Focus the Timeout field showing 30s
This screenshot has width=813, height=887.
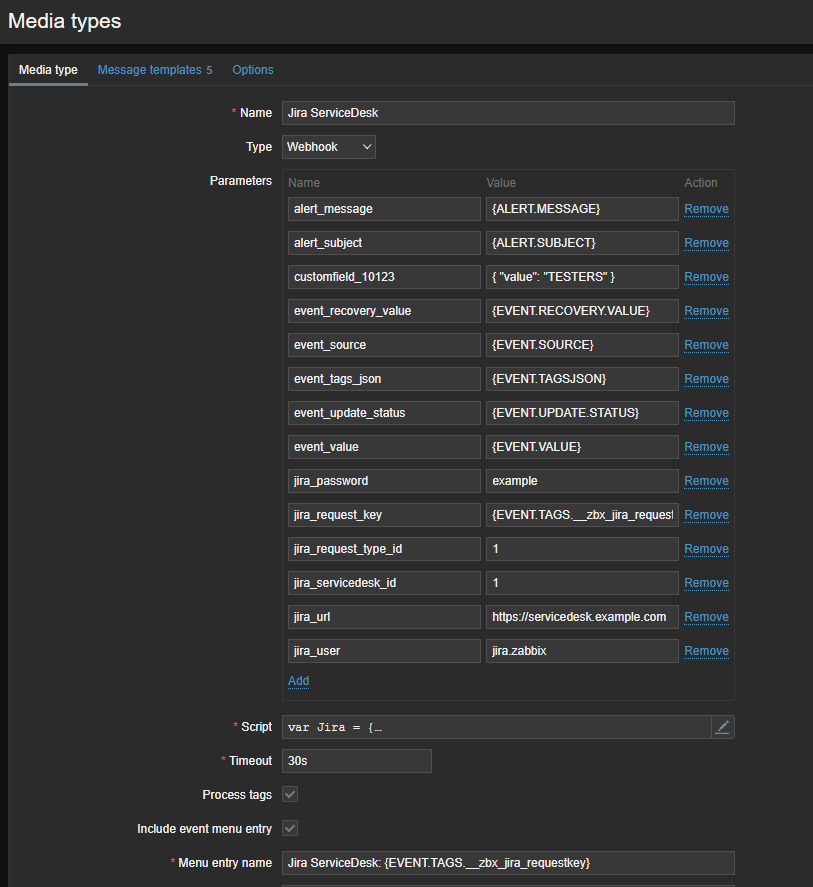[356, 761]
